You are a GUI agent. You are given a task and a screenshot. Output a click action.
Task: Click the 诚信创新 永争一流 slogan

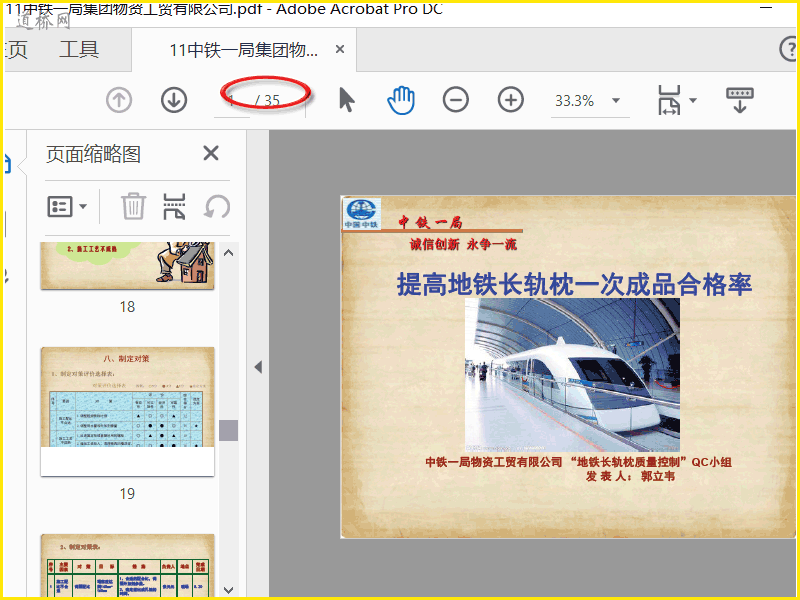tap(463, 244)
